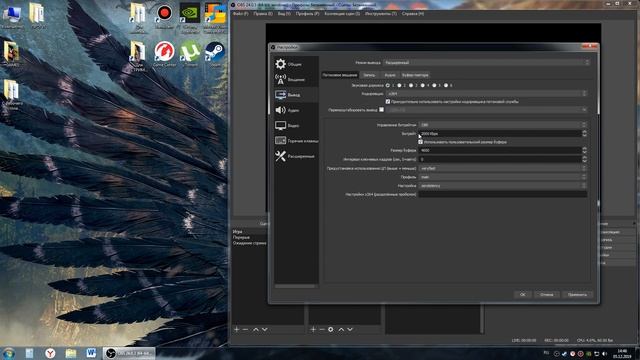Viewport: 640px width, 360px height.
Task: Click the x264 custom options input field
Action: pyautogui.click(x=503, y=194)
